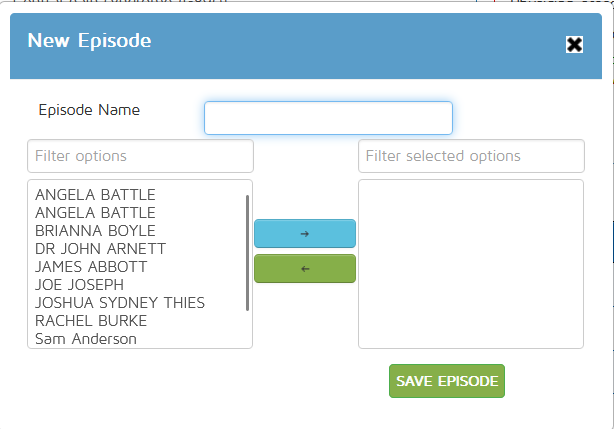614x429 pixels.
Task: Click the New Episode header title
Action: (89, 41)
